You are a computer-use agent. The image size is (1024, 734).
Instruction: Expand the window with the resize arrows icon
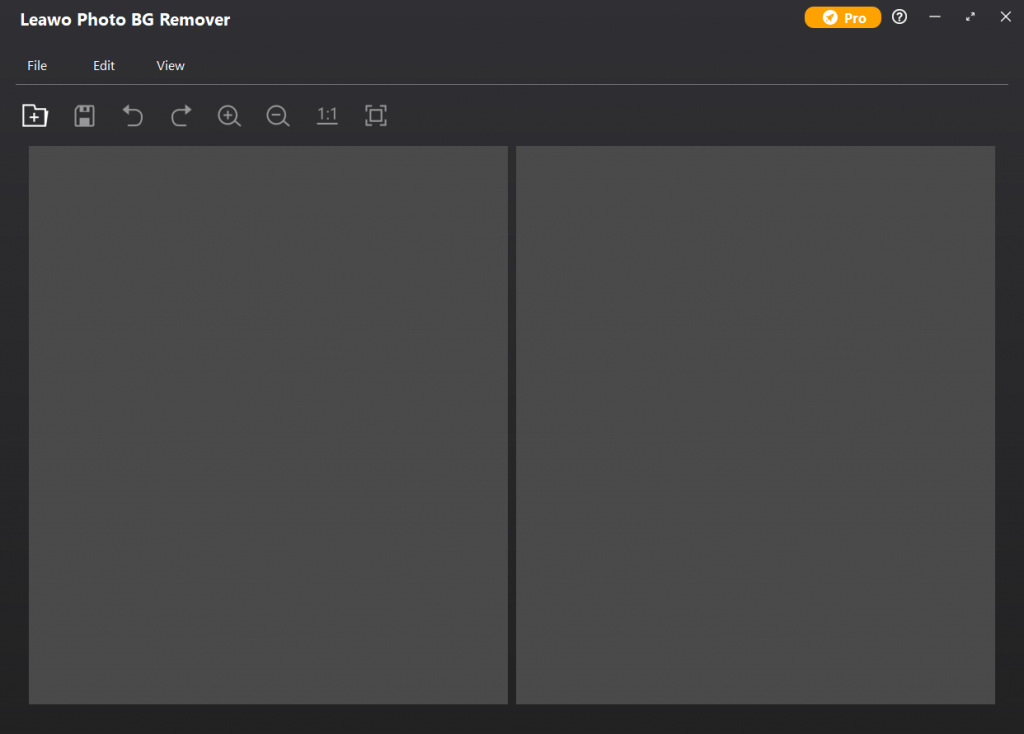point(969,17)
